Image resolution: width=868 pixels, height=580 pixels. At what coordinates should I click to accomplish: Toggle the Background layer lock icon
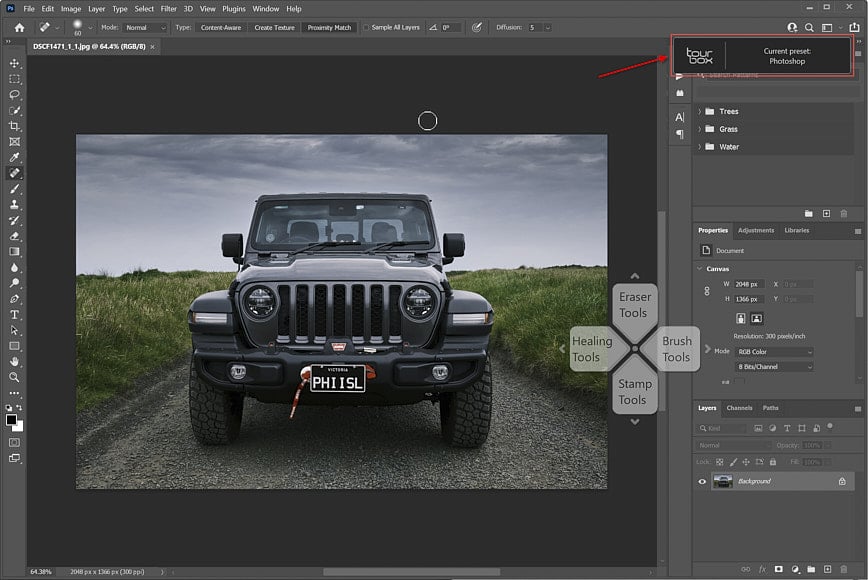pos(842,481)
